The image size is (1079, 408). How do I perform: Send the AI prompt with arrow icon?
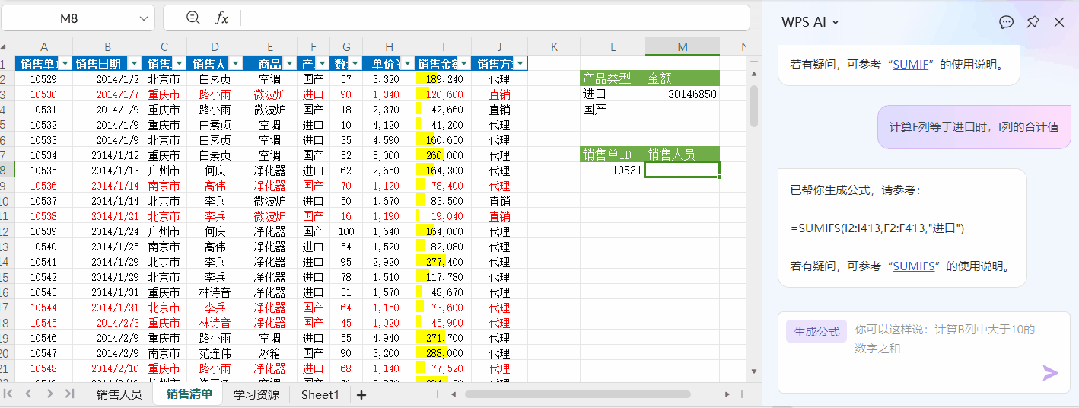[1049, 373]
